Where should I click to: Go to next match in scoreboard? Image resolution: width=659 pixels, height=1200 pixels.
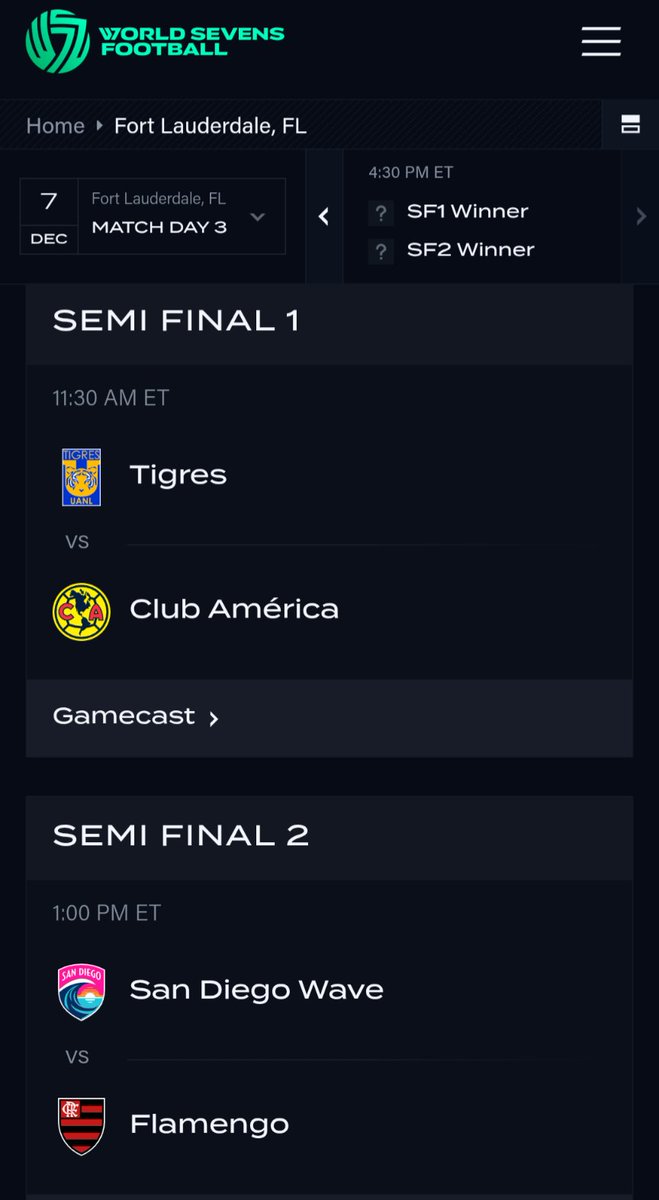[x=641, y=217]
